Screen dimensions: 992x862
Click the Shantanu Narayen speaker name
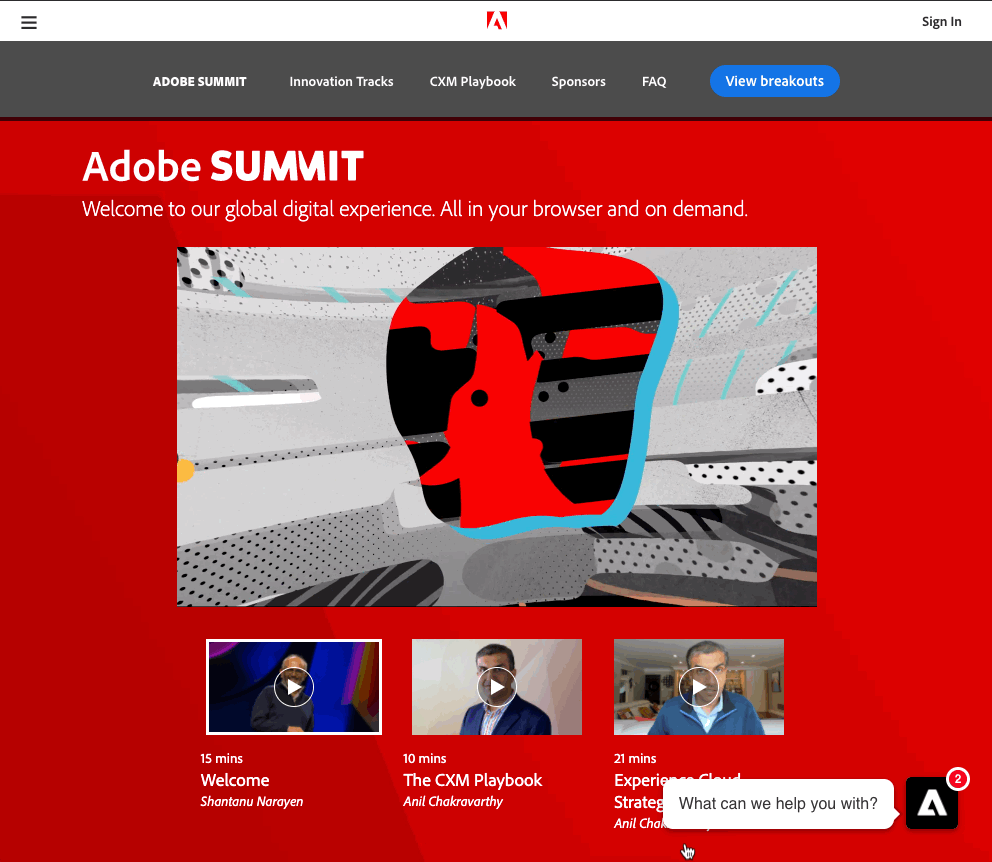252,801
